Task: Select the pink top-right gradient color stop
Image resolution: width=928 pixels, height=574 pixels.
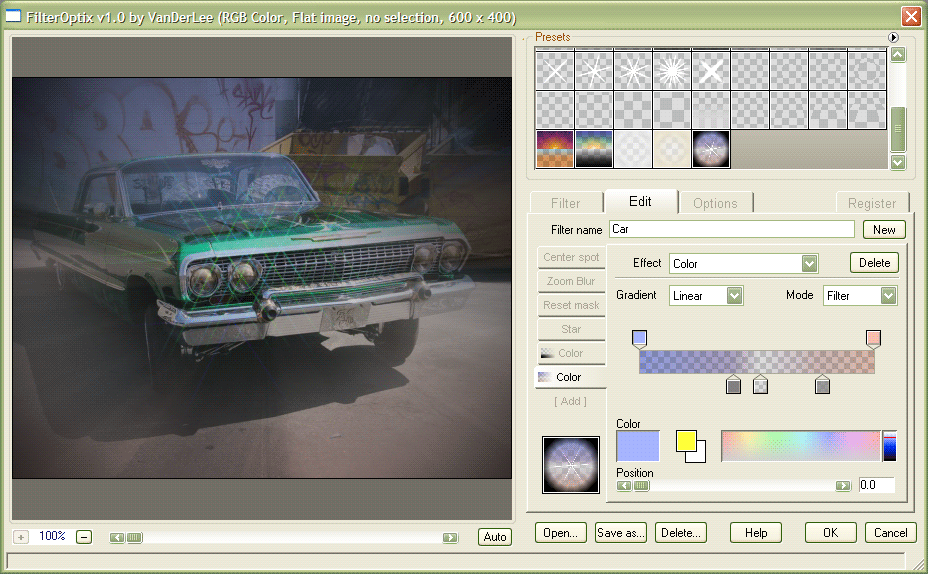Action: [873, 338]
